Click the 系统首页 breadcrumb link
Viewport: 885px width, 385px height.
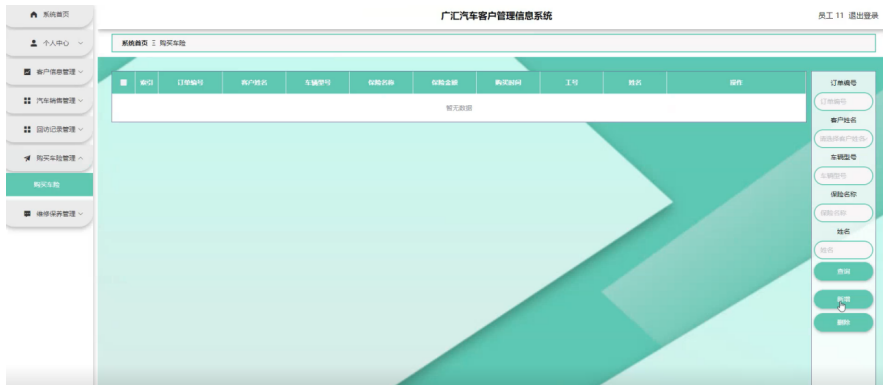coord(135,43)
